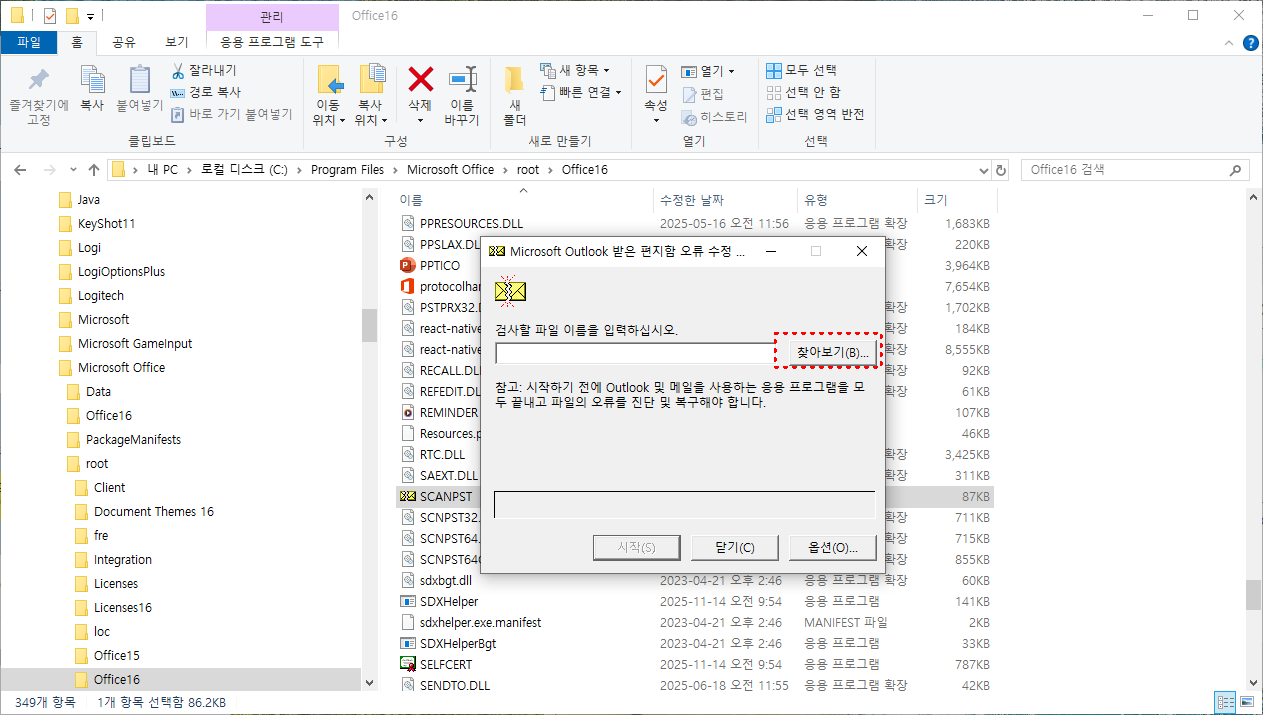1263x715 pixels.
Task: Select the PPTICO PowerPoint icon file
Action: tap(407, 265)
